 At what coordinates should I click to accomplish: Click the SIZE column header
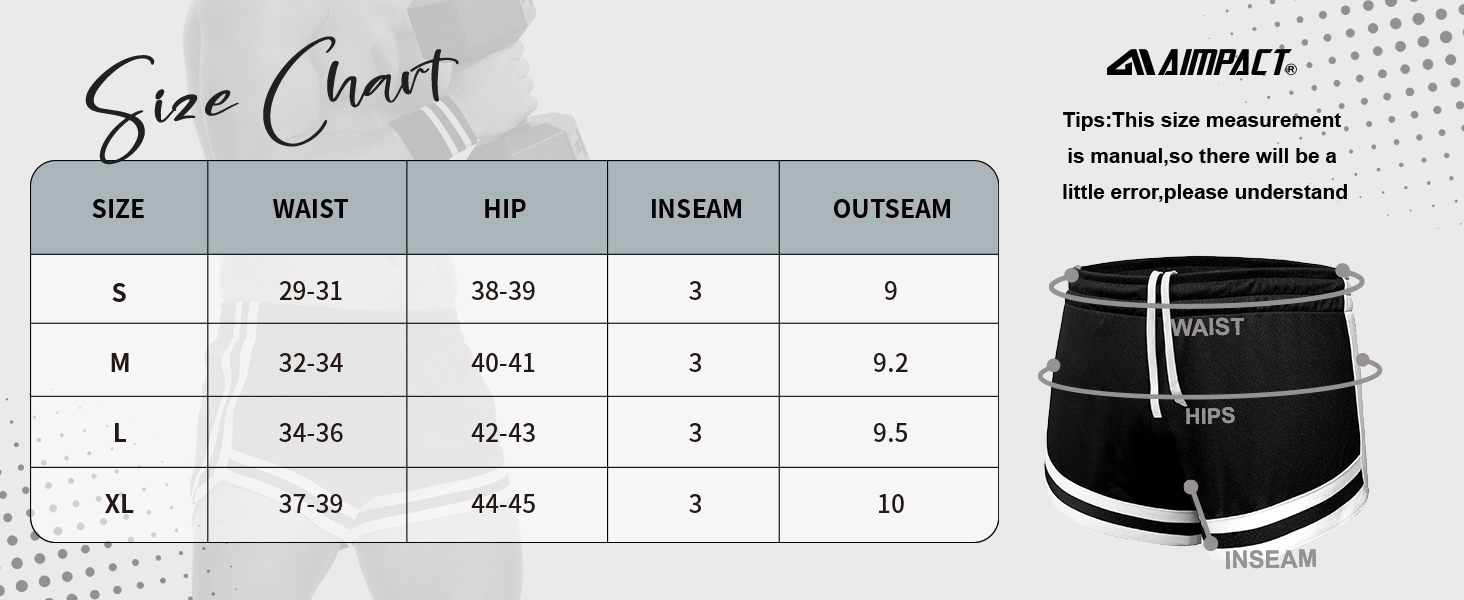pos(118,208)
